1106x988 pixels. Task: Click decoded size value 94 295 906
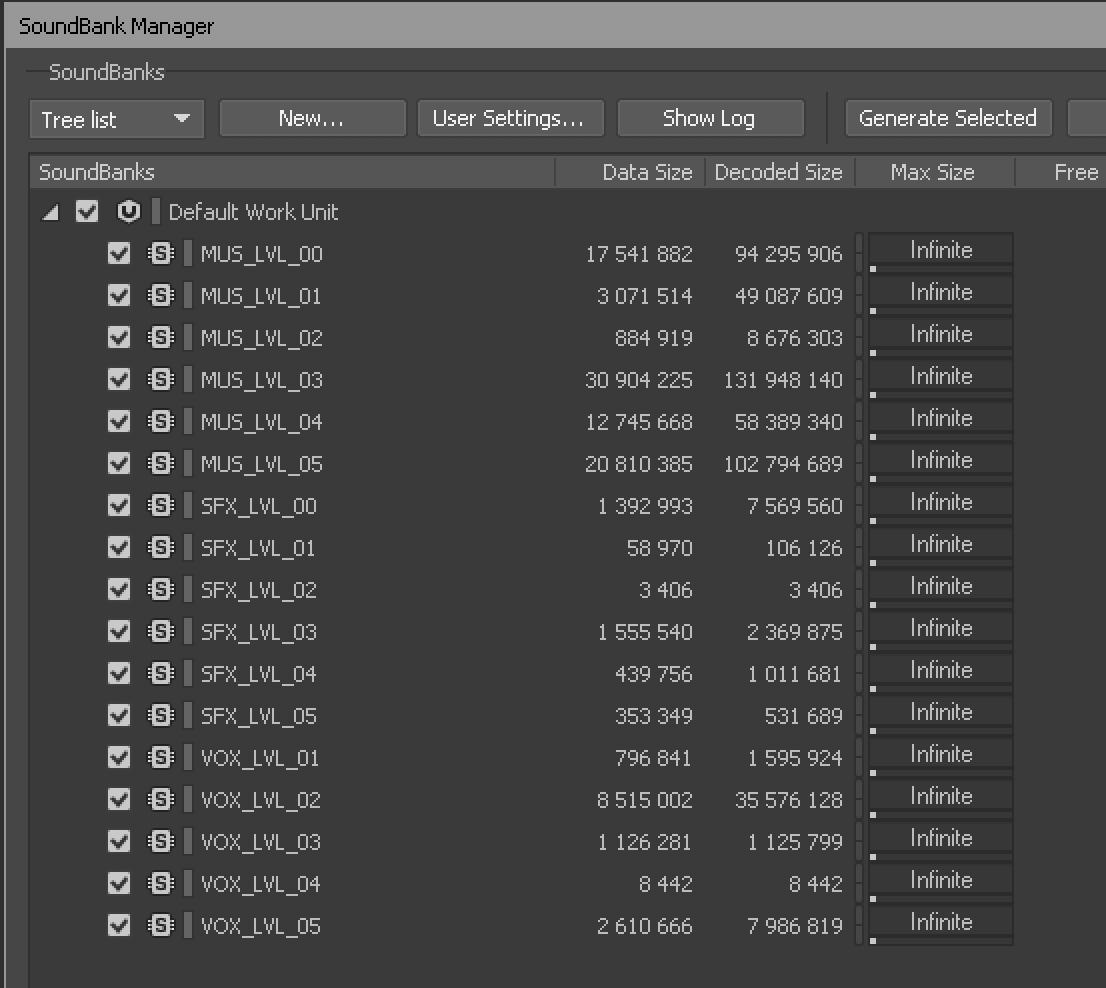pos(789,254)
